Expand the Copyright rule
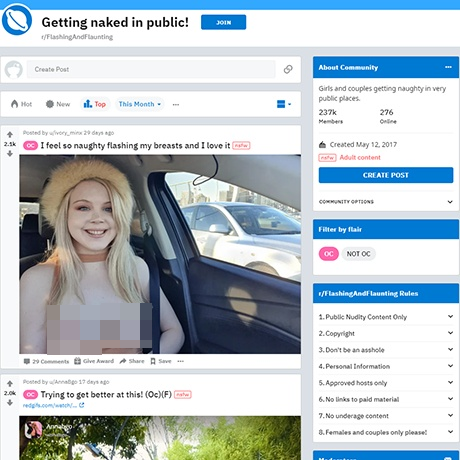 386,333
